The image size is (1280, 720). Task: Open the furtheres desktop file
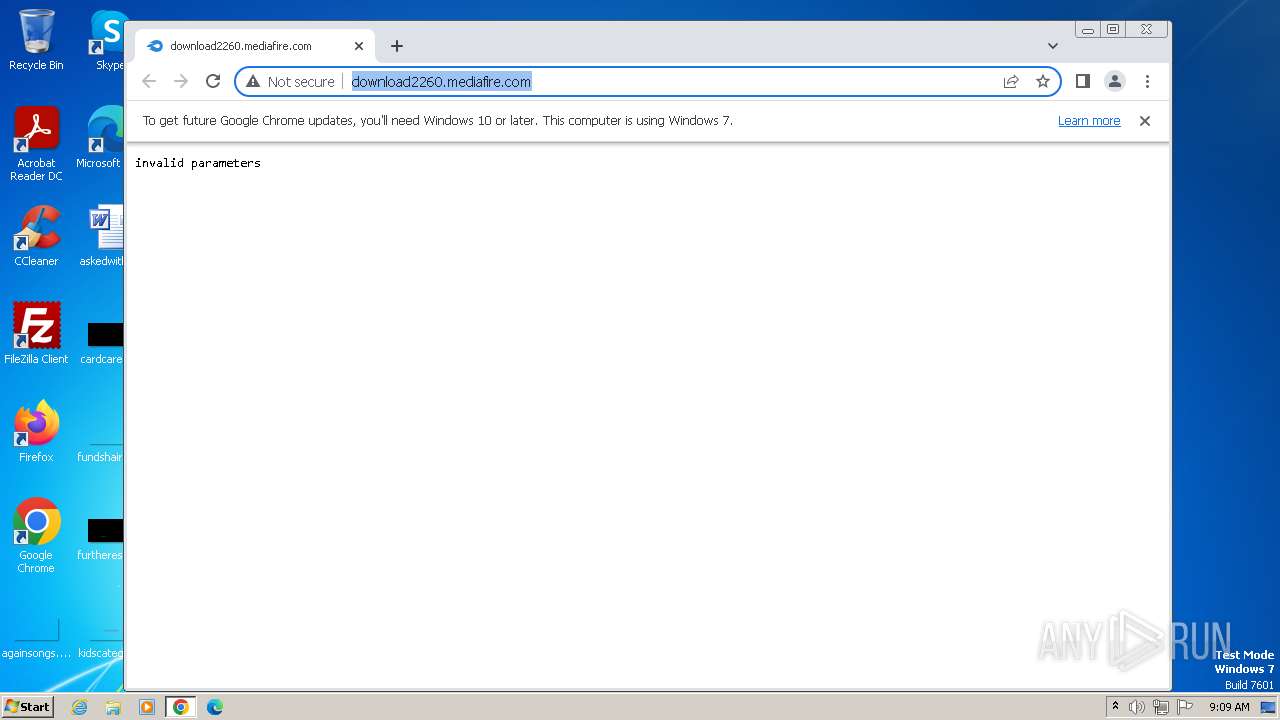pyautogui.click(x=102, y=538)
